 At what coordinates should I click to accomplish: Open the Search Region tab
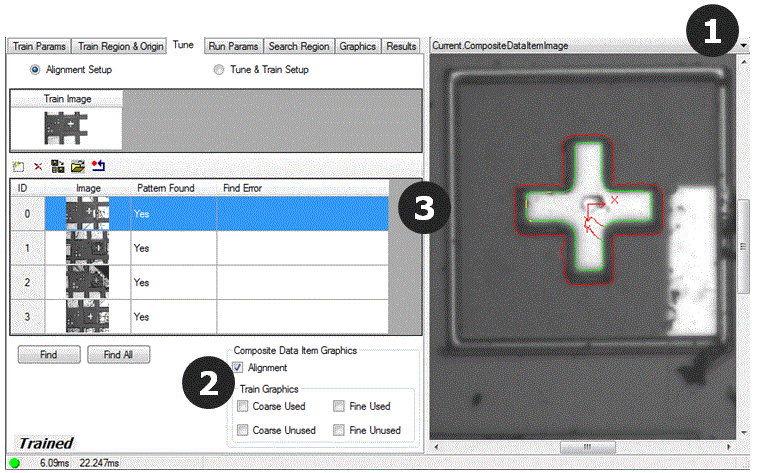299,46
